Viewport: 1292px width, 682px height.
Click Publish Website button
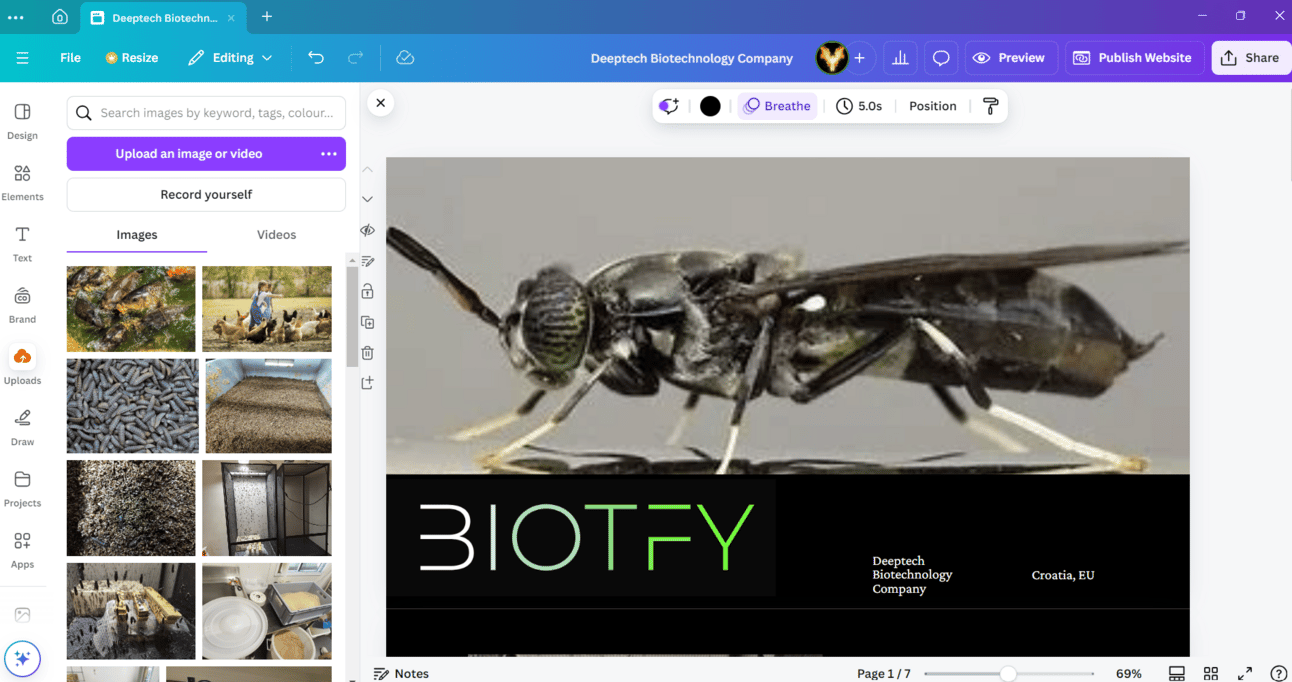[x=1134, y=58]
